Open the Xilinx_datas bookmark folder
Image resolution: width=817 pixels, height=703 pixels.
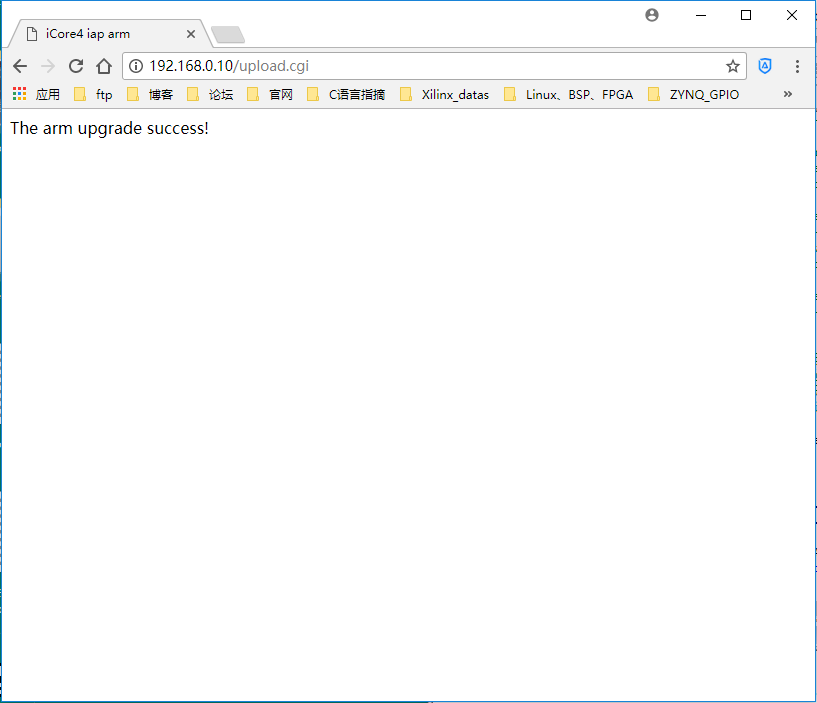point(445,94)
